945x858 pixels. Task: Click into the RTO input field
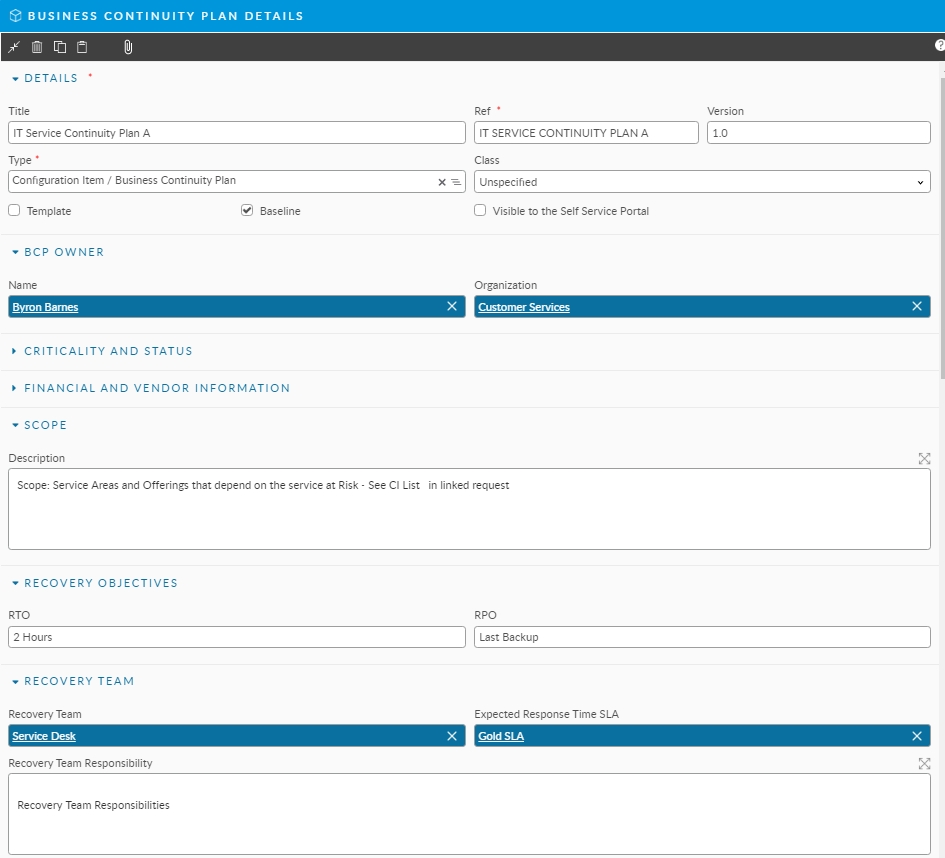pyautogui.click(x=236, y=637)
